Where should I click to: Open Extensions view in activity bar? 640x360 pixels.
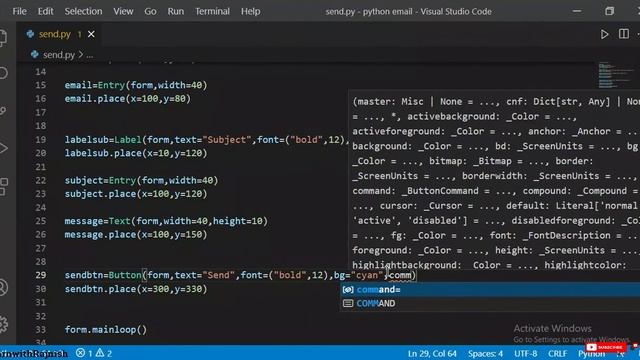point(3,186)
